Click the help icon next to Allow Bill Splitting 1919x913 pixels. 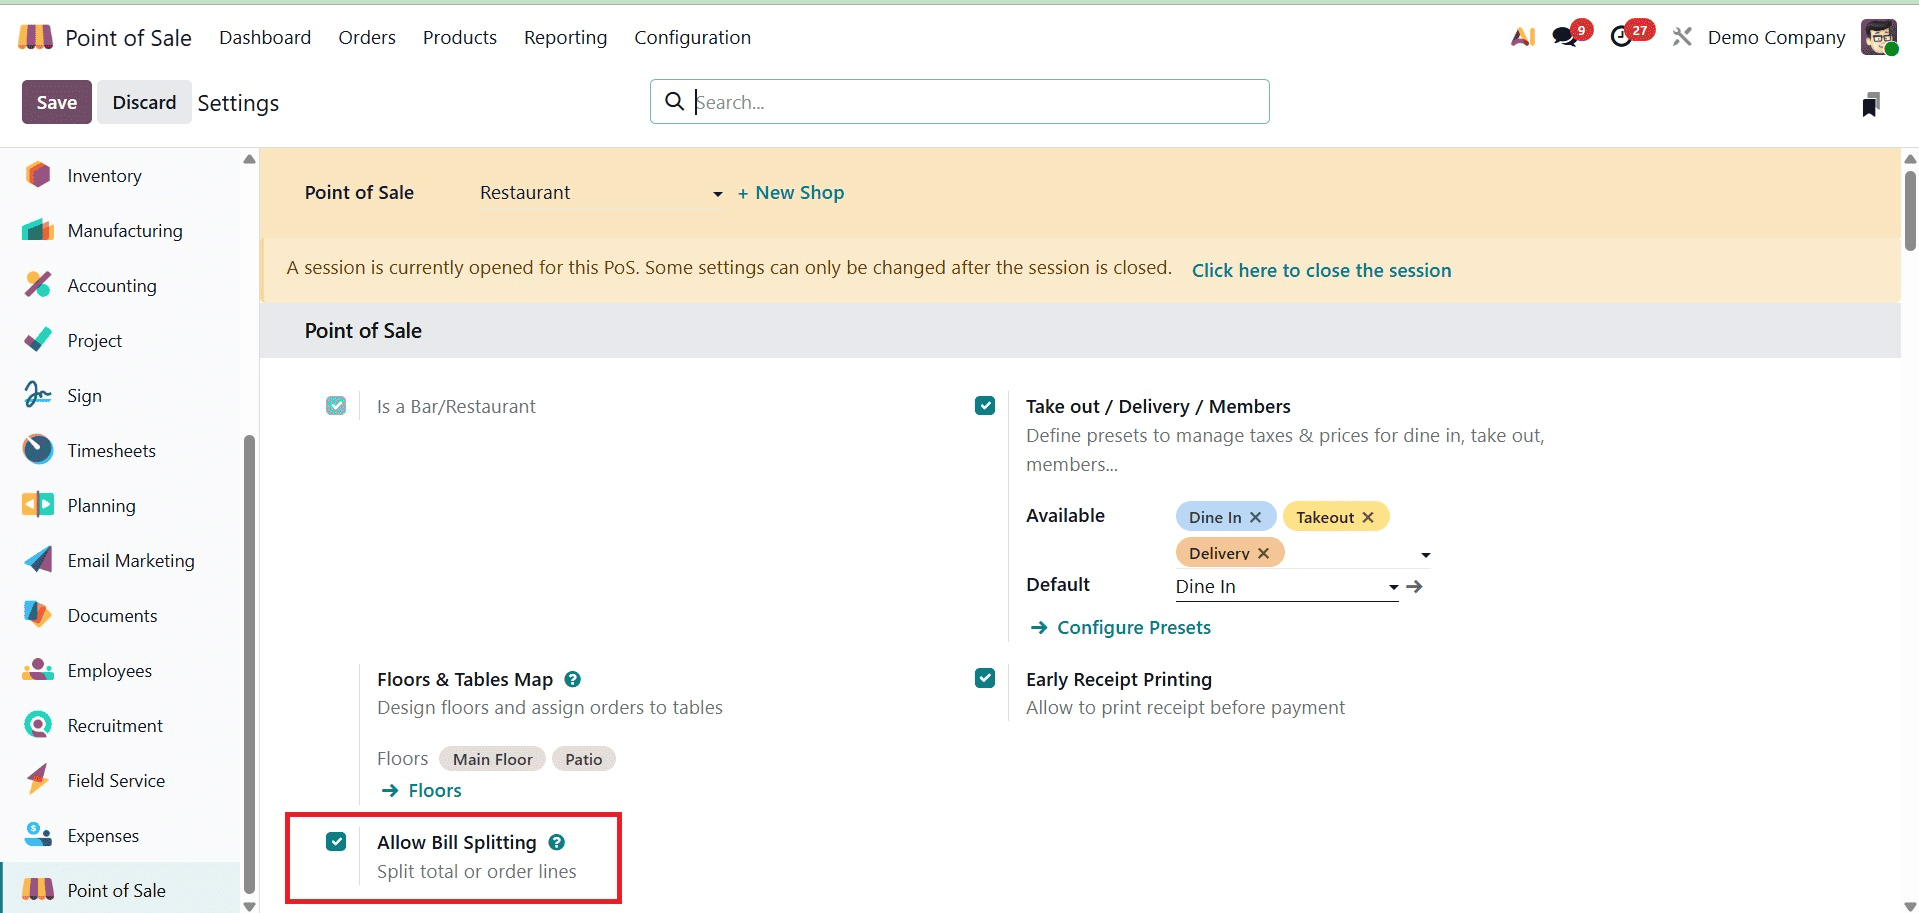pos(557,842)
